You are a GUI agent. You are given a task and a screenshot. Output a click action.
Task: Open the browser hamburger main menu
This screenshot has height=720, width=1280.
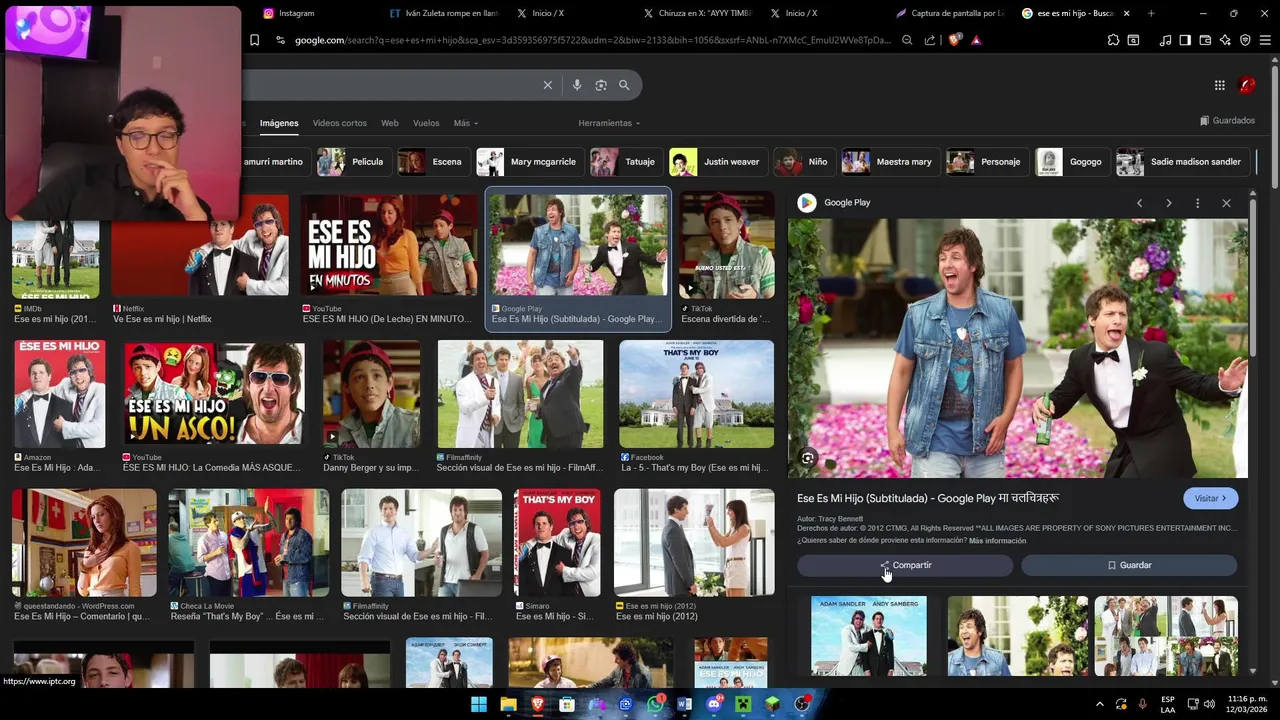click(1265, 40)
